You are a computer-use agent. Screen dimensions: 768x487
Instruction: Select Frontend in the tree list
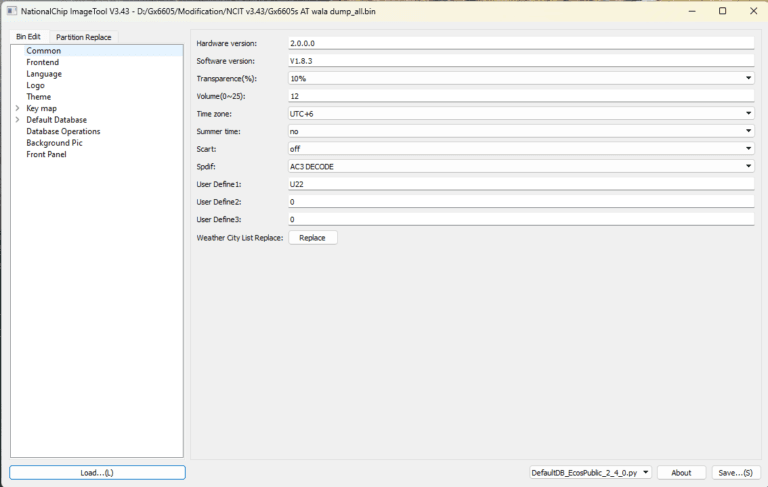[x=43, y=62]
